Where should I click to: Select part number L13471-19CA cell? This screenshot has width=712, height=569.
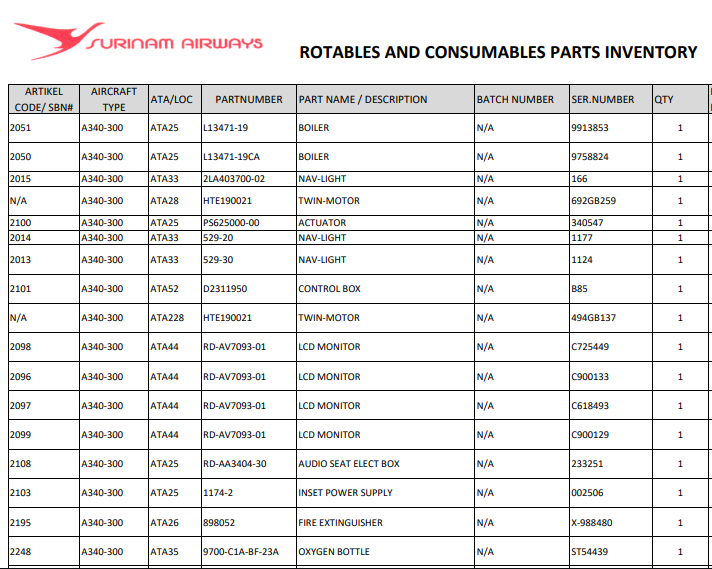tap(231, 157)
